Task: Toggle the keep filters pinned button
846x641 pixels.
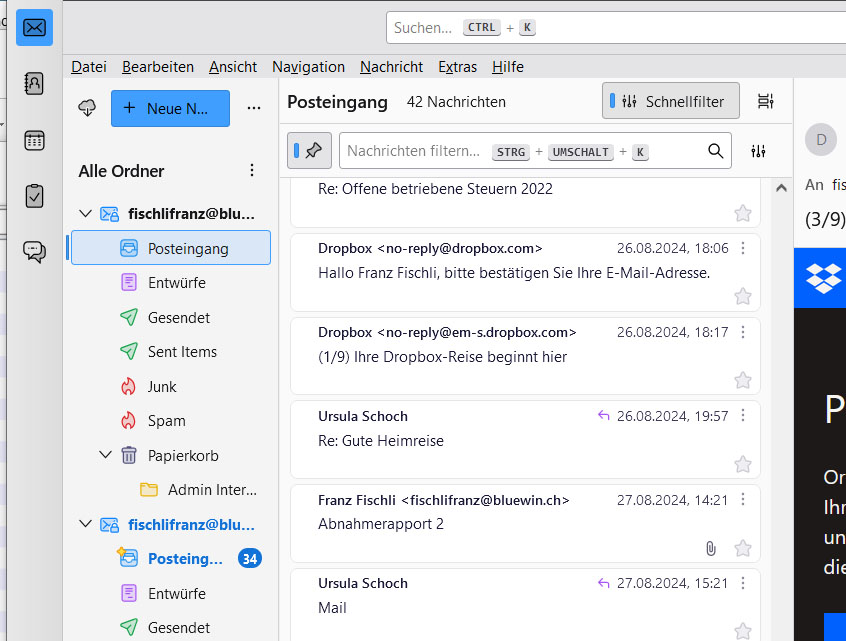Action: click(309, 151)
